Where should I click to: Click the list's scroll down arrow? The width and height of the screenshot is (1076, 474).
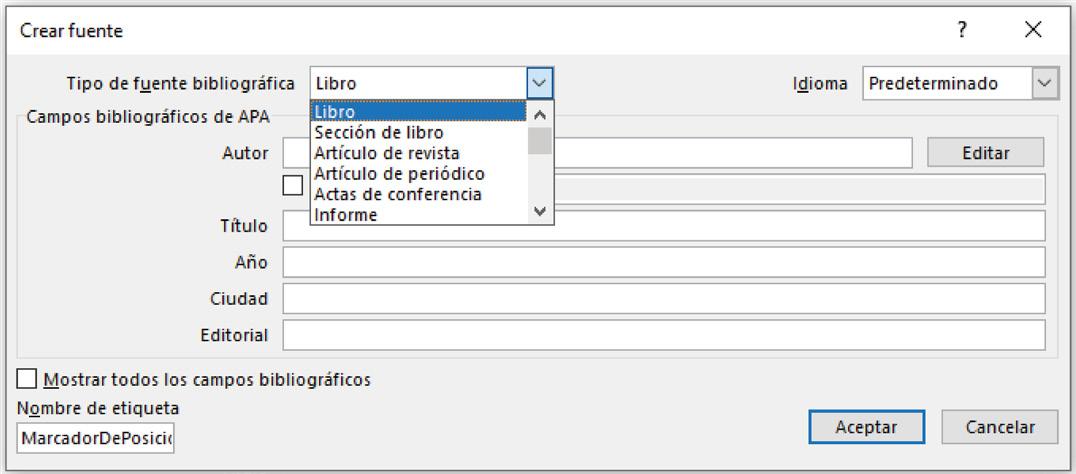click(x=540, y=212)
